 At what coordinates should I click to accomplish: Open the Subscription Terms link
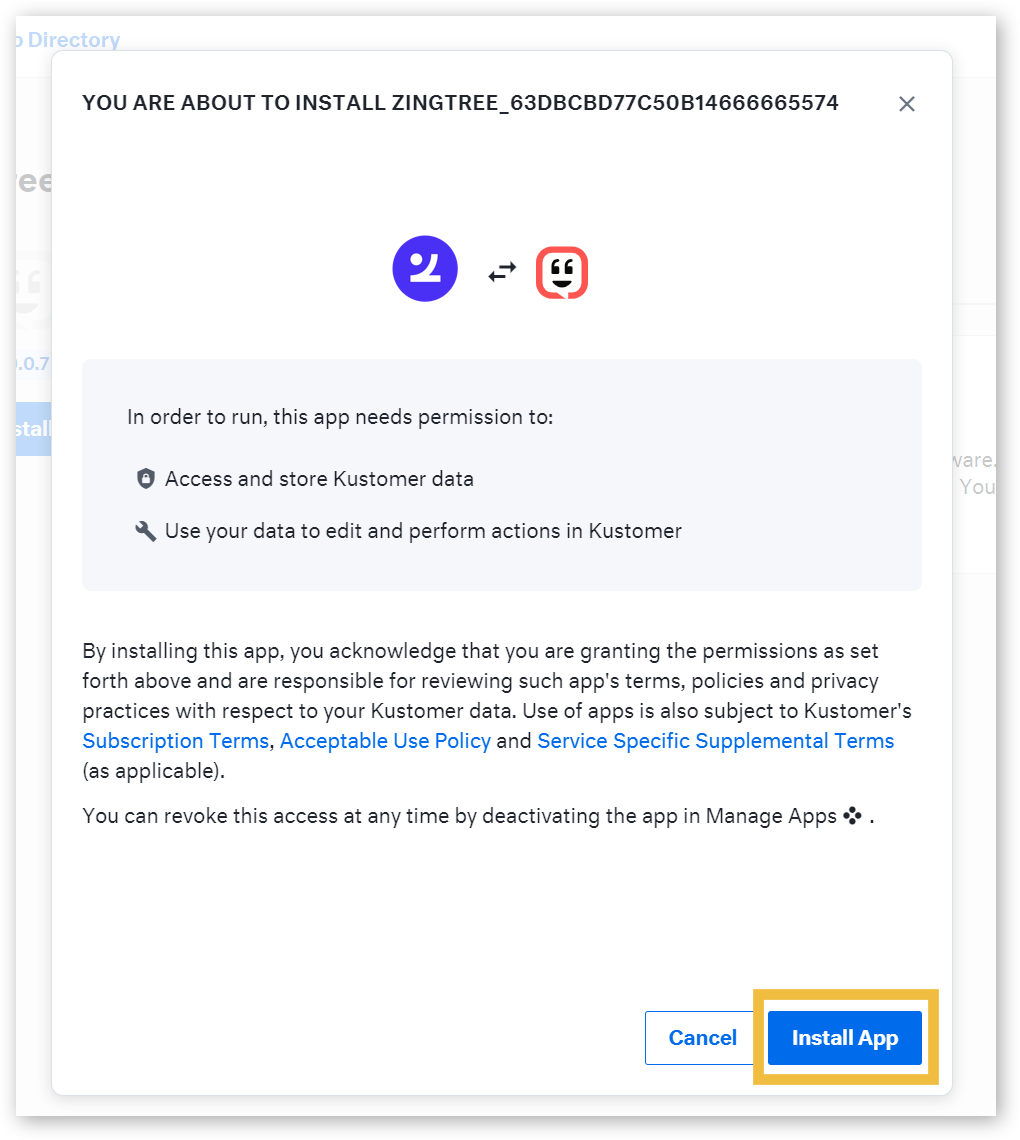click(x=175, y=741)
